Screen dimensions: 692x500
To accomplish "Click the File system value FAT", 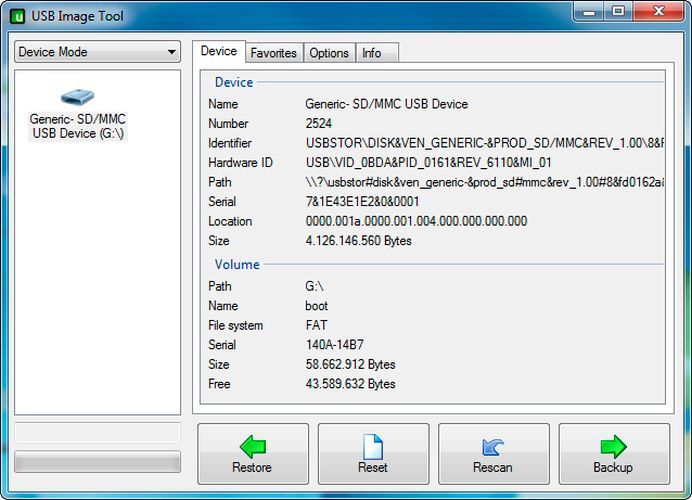I will pos(316,325).
